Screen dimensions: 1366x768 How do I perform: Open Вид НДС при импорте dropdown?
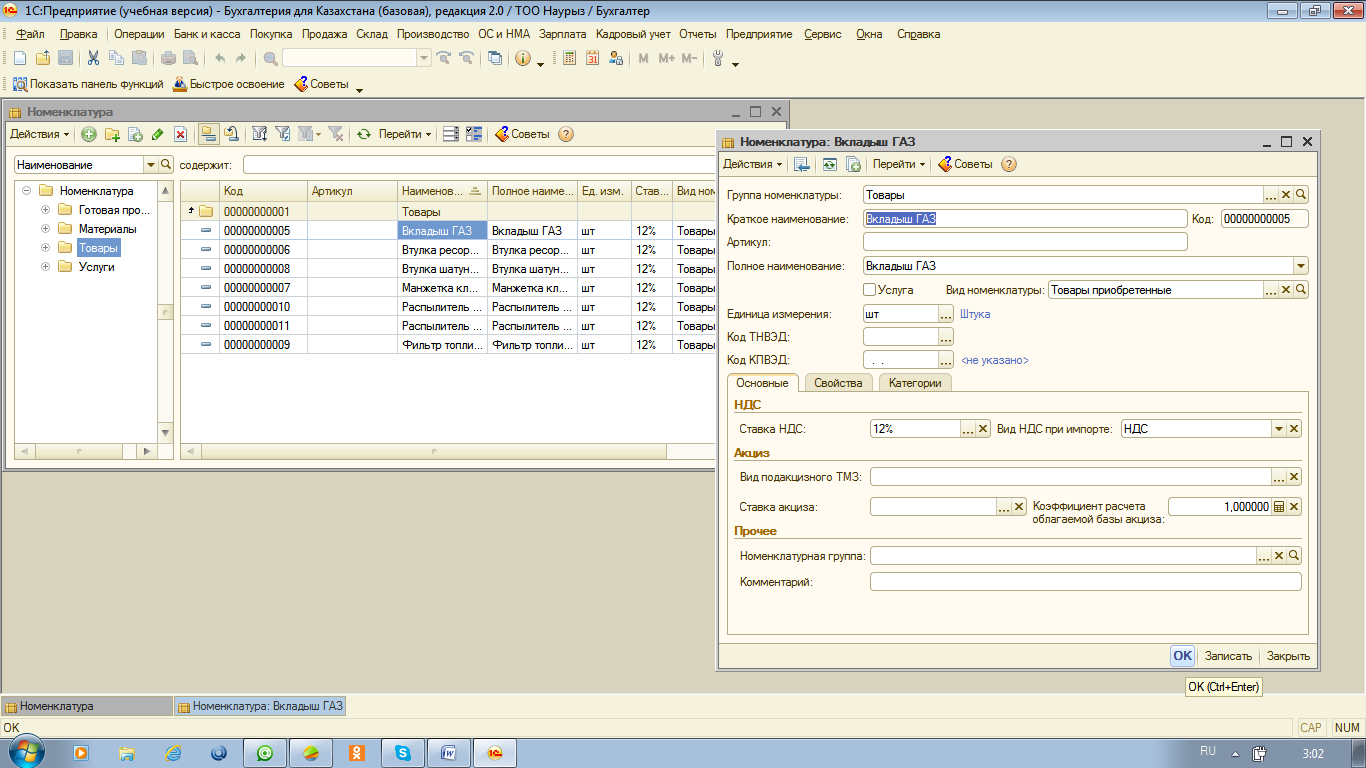pos(1278,429)
